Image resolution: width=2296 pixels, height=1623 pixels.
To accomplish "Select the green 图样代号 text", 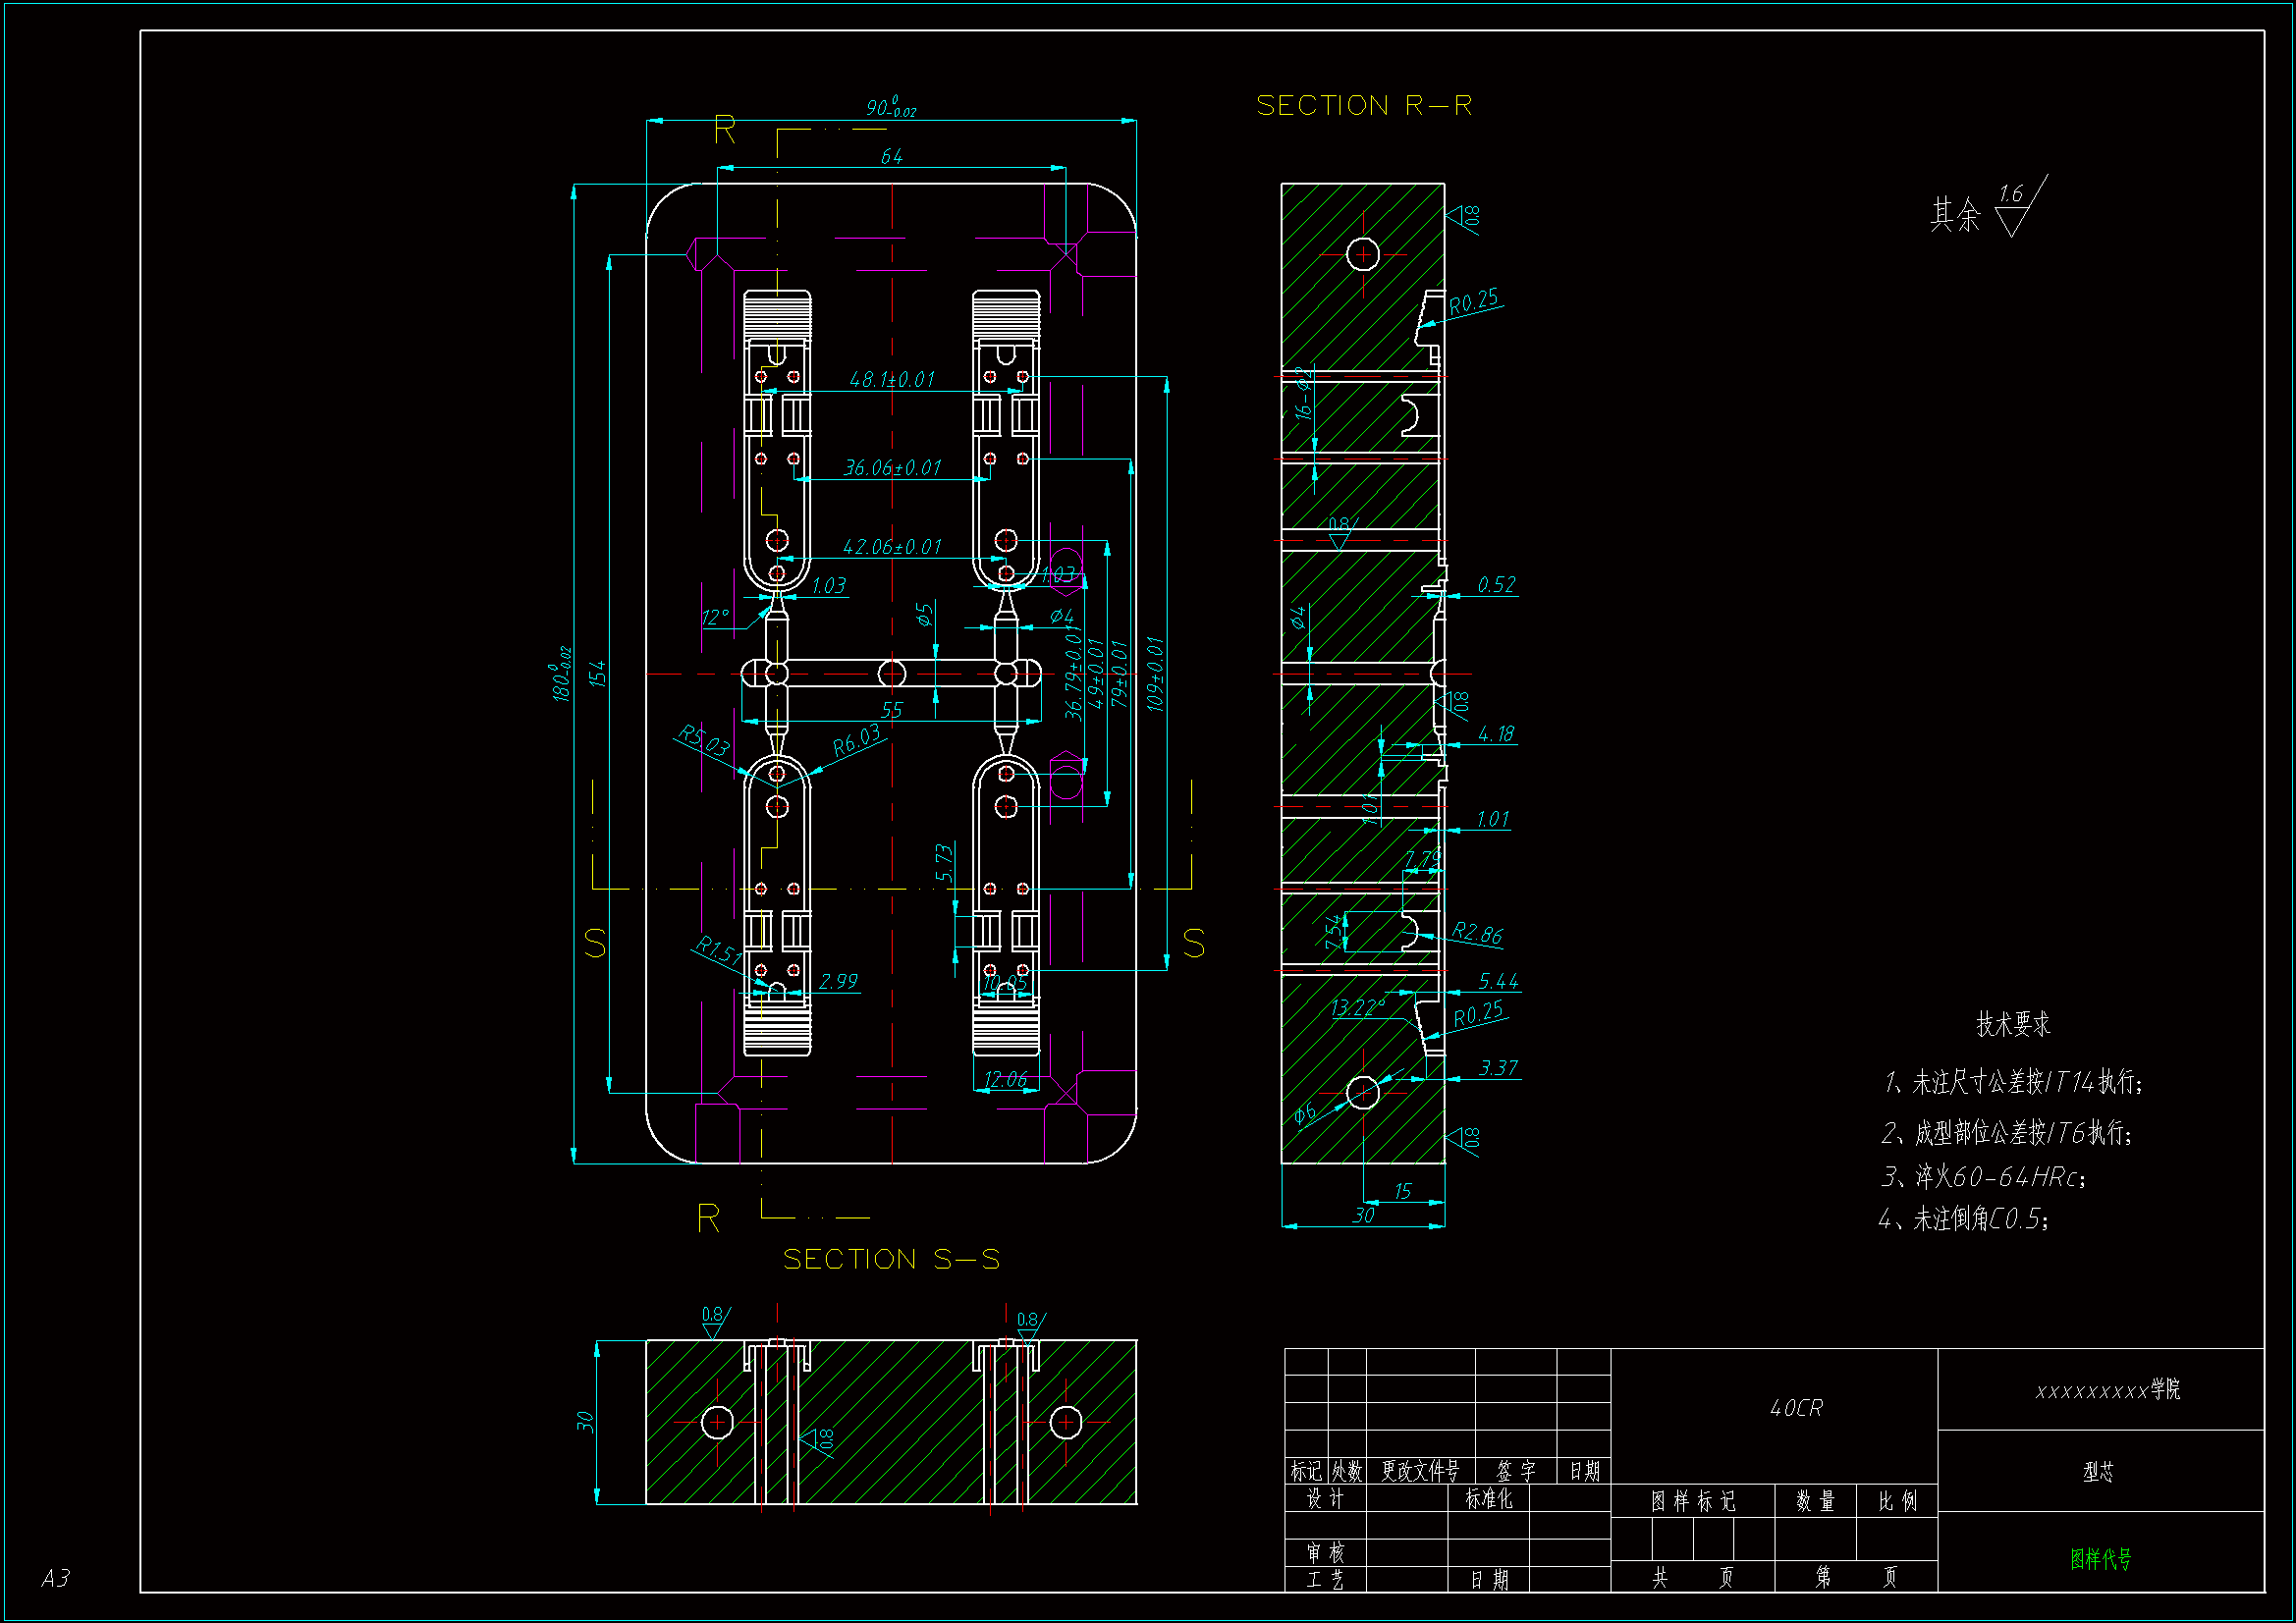I will pyautogui.click(x=2100, y=1558).
